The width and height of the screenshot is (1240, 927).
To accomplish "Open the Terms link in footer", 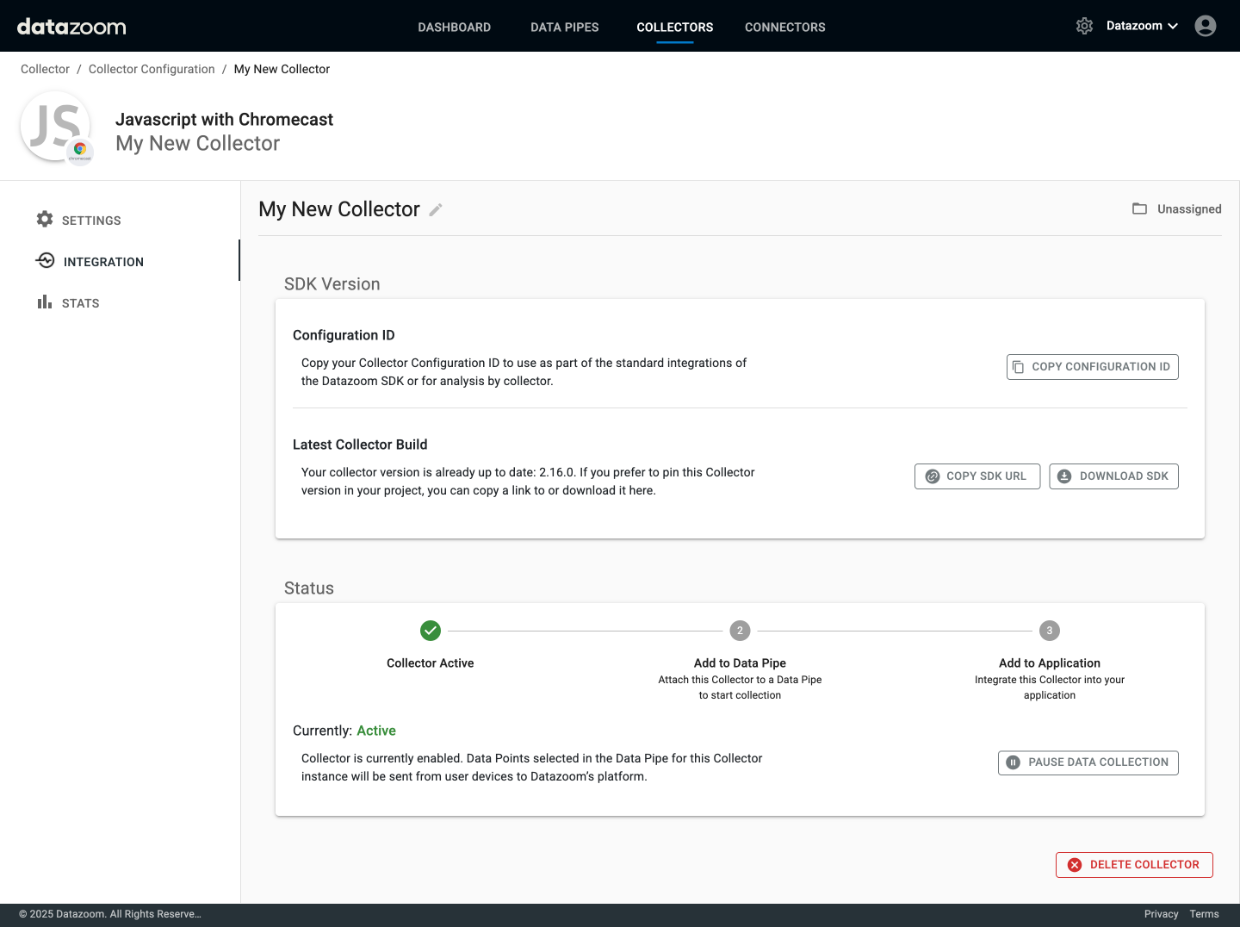I will tap(1204, 914).
